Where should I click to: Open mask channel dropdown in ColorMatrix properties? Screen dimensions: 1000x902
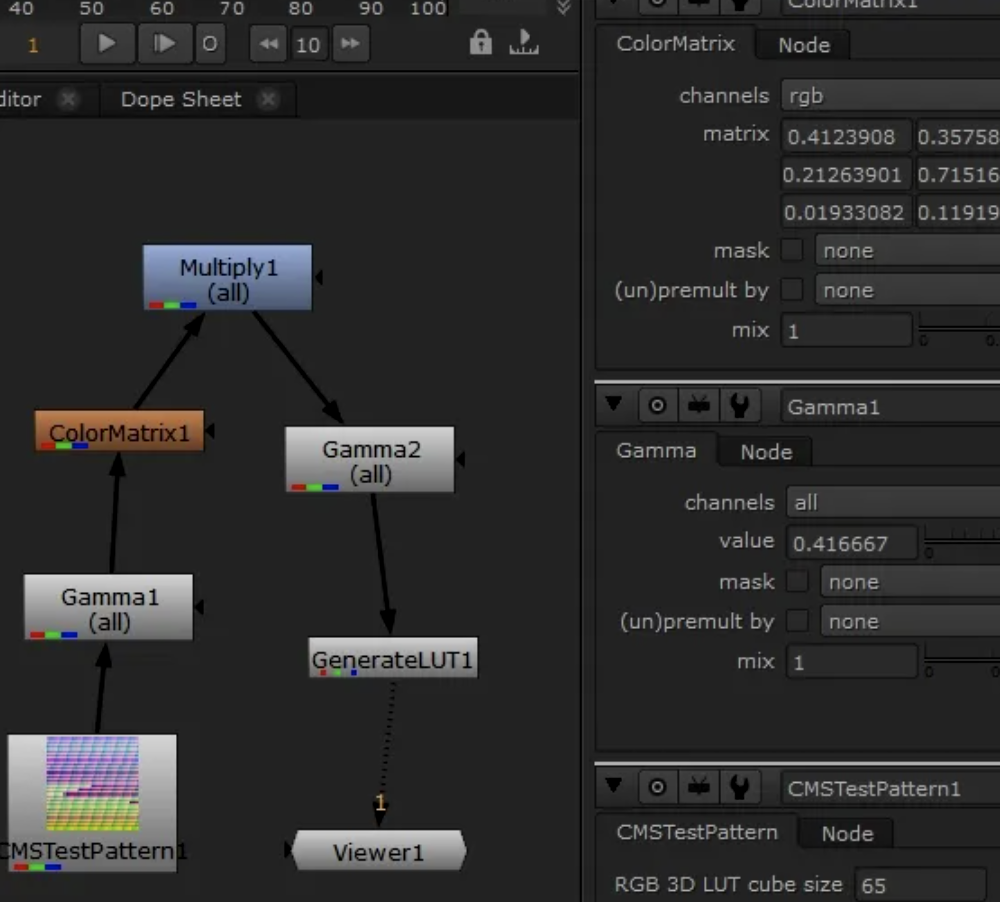coord(908,251)
